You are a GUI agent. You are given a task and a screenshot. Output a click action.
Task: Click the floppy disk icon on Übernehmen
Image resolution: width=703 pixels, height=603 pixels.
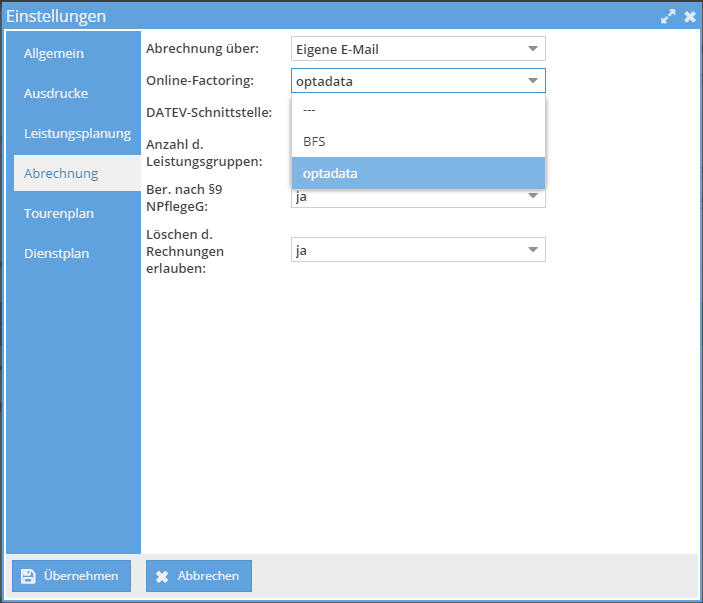tap(28, 576)
